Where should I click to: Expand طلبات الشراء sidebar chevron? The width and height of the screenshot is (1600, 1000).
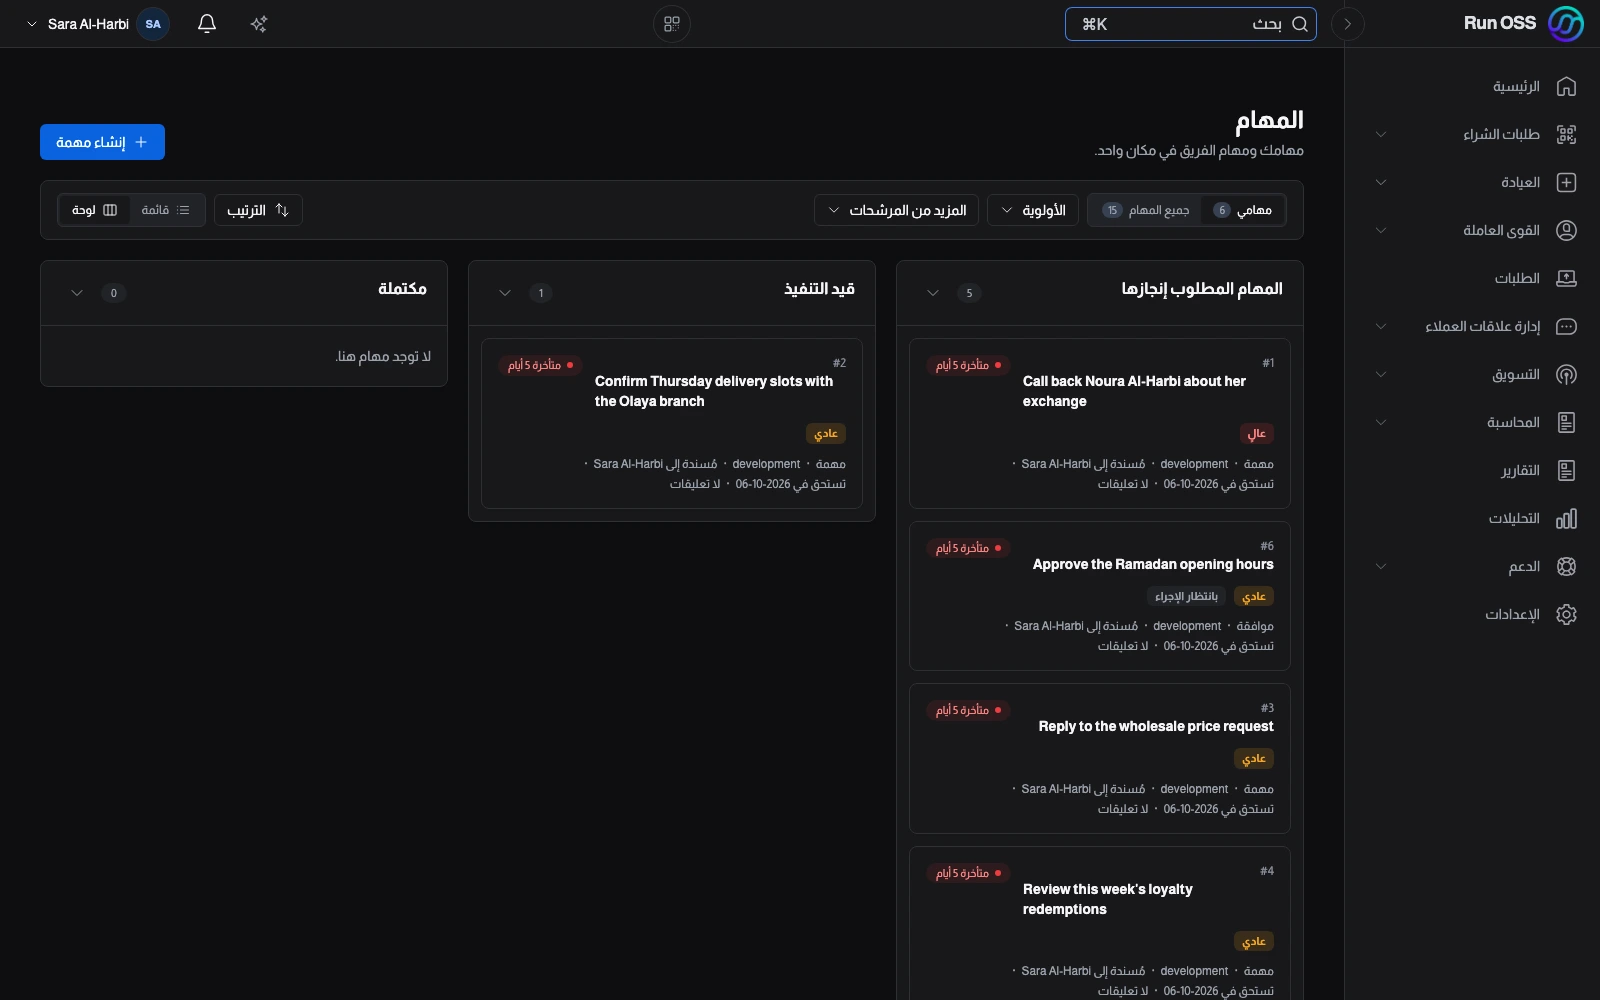click(1381, 134)
